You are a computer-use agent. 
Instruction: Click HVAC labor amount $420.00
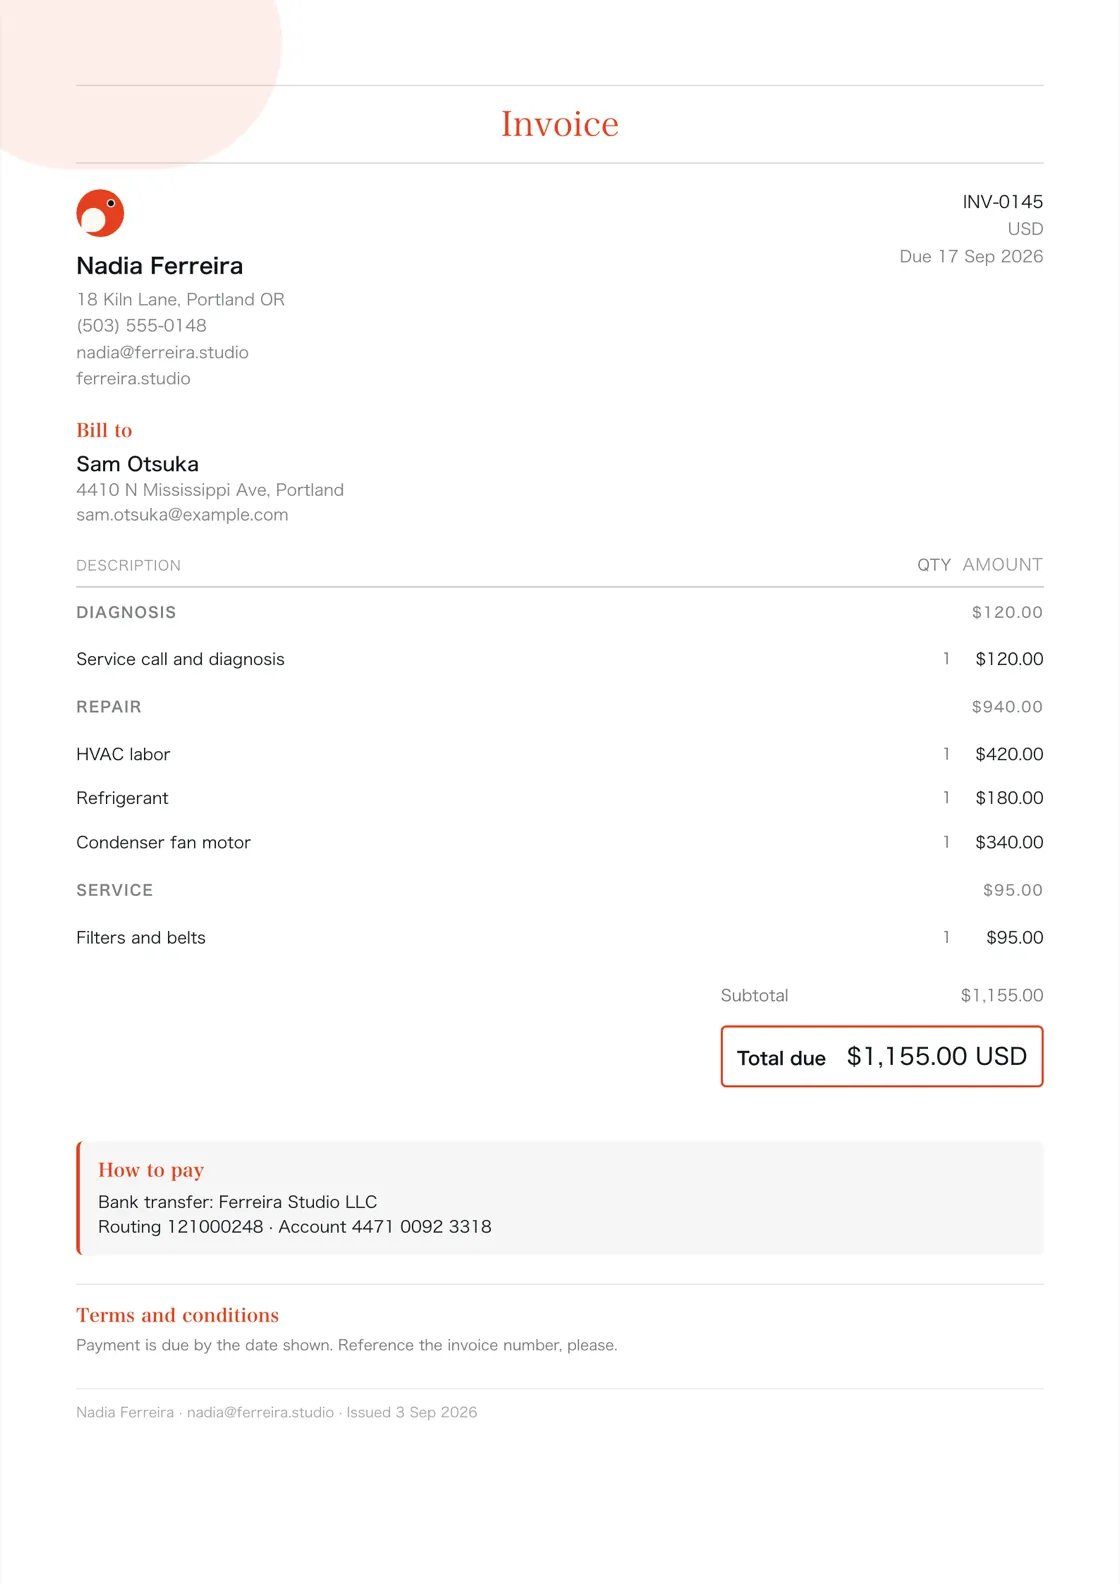click(1009, 754)
